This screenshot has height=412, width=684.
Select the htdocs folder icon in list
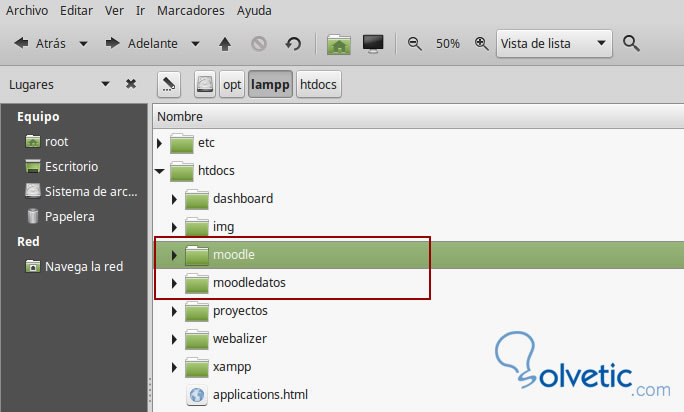pyautogui.click(x=181, y=171)
